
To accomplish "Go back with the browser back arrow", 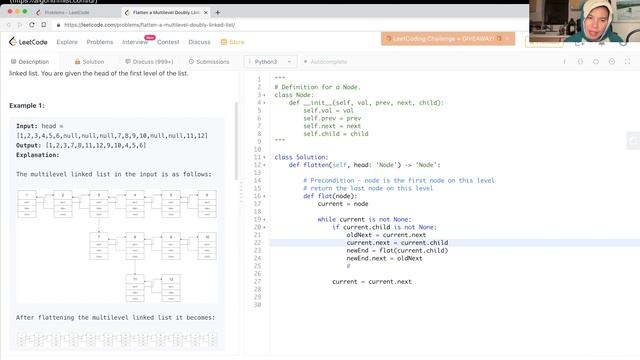I will pyautogui.click(x=9, y=25).
